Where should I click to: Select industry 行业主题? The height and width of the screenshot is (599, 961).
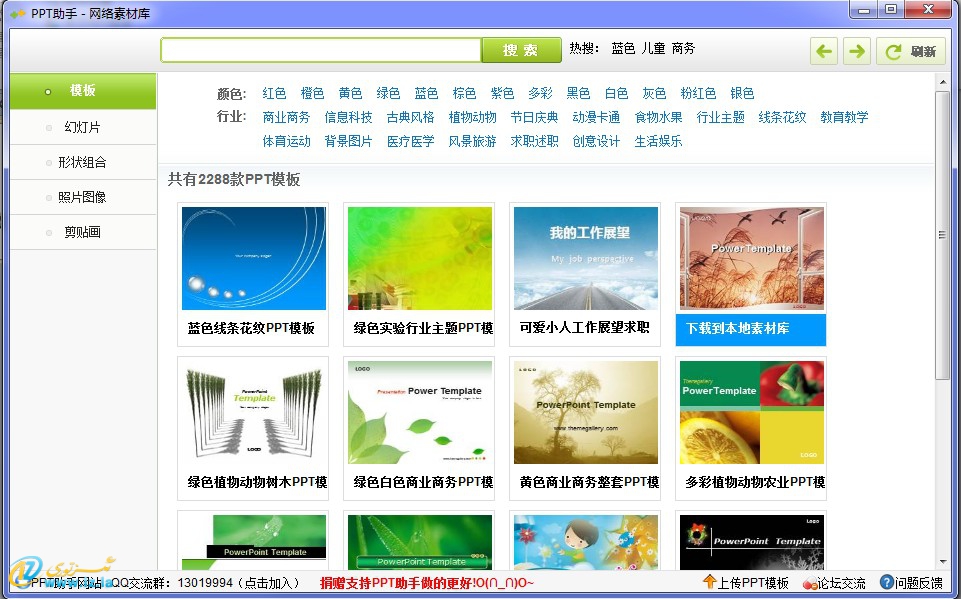[x=720, y=117]
